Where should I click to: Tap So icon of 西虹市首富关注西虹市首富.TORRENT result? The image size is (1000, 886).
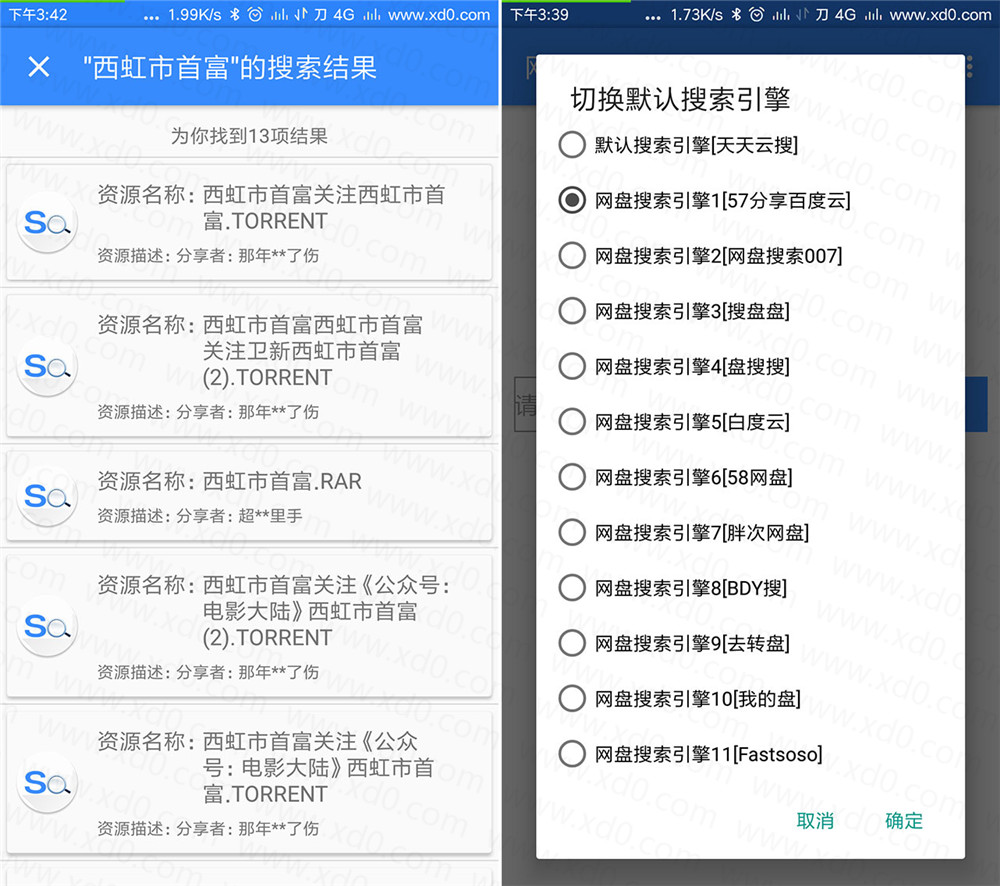(47, 223)
